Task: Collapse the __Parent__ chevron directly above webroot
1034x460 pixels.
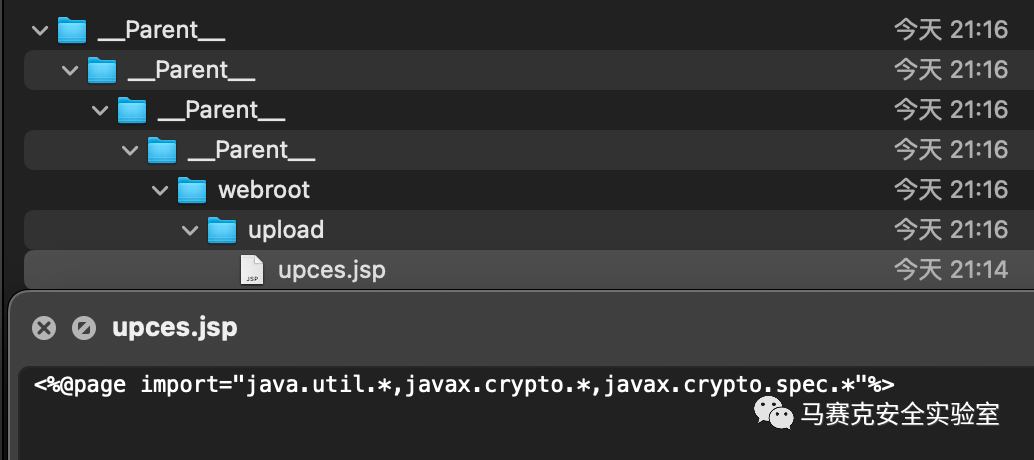Action: pyautogui.click(x=130, y=150)
